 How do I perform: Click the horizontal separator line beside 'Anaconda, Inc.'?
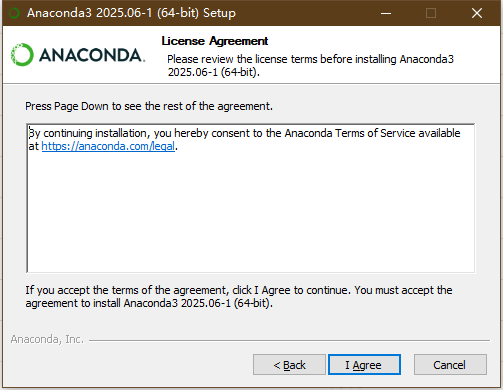click(289, 340)
